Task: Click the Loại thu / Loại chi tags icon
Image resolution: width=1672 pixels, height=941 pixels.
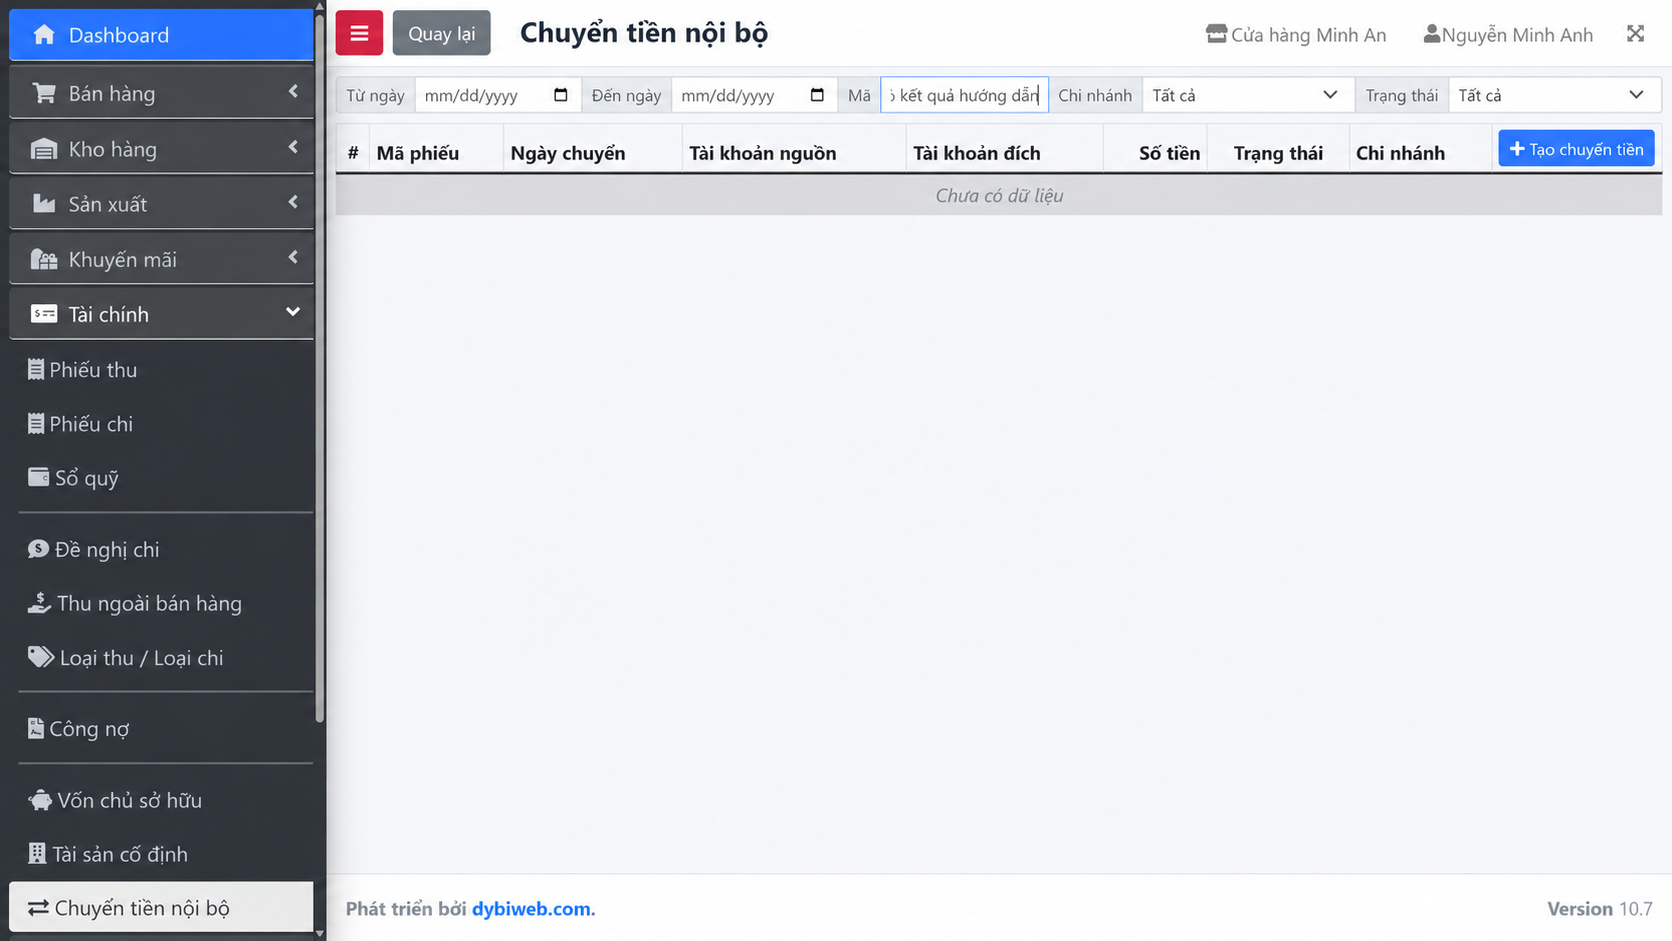Action: point(40,657)
